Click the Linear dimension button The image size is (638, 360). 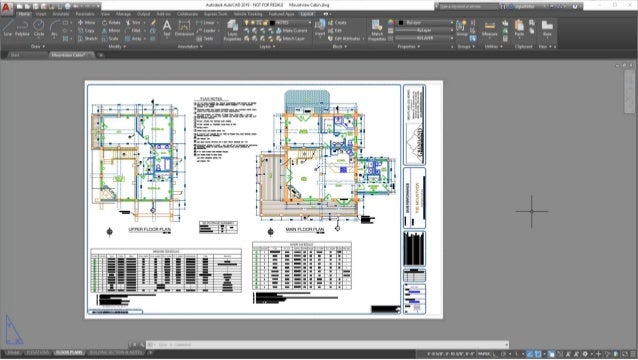pyautogui.click(x=205, y=23)
